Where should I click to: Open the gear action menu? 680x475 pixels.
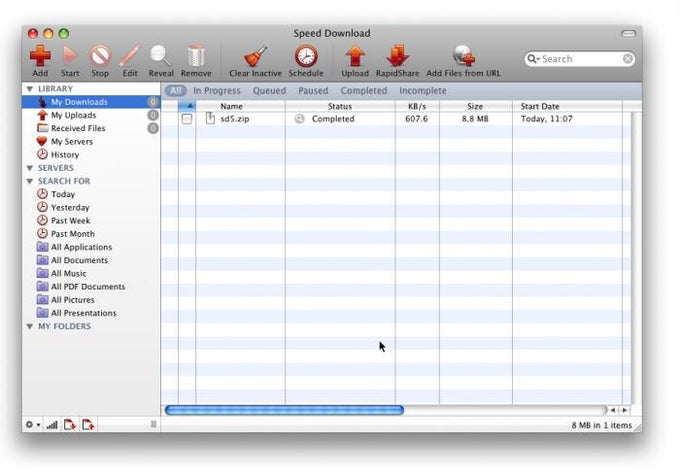[x=33, y=425]
